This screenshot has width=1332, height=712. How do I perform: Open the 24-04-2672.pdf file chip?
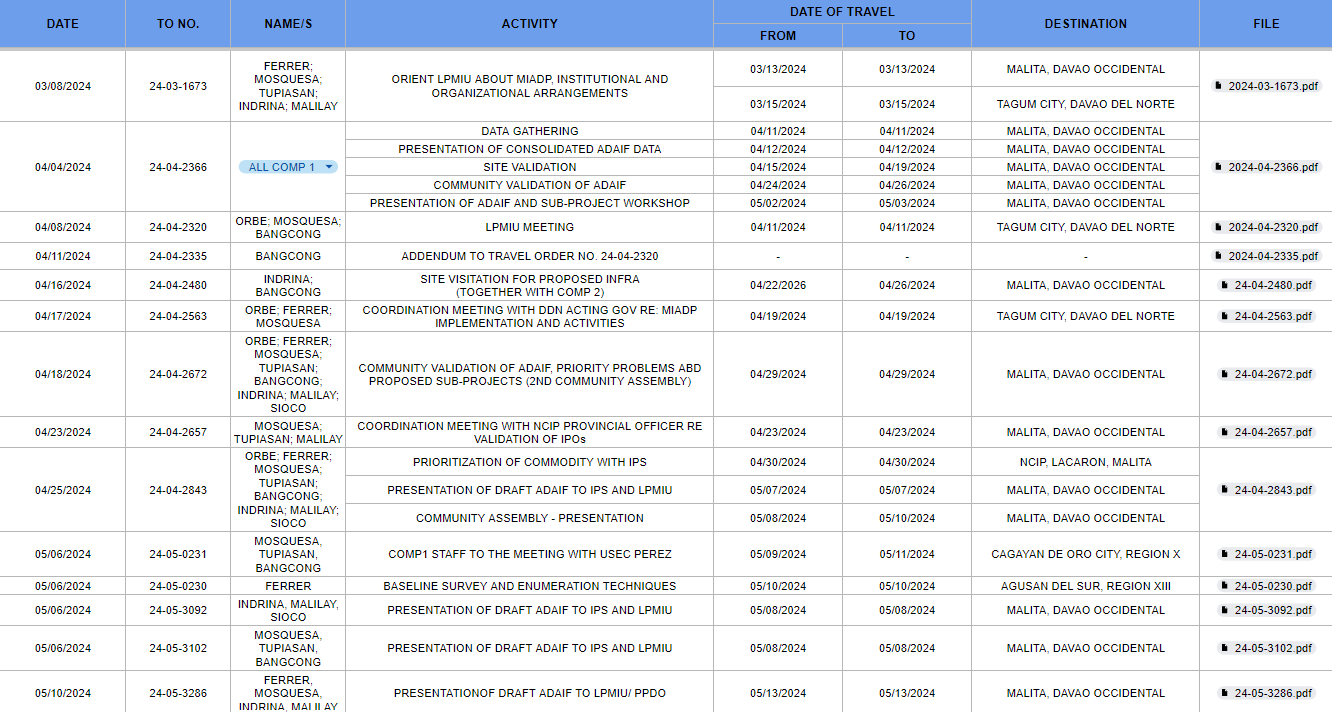coord(1266,374)
